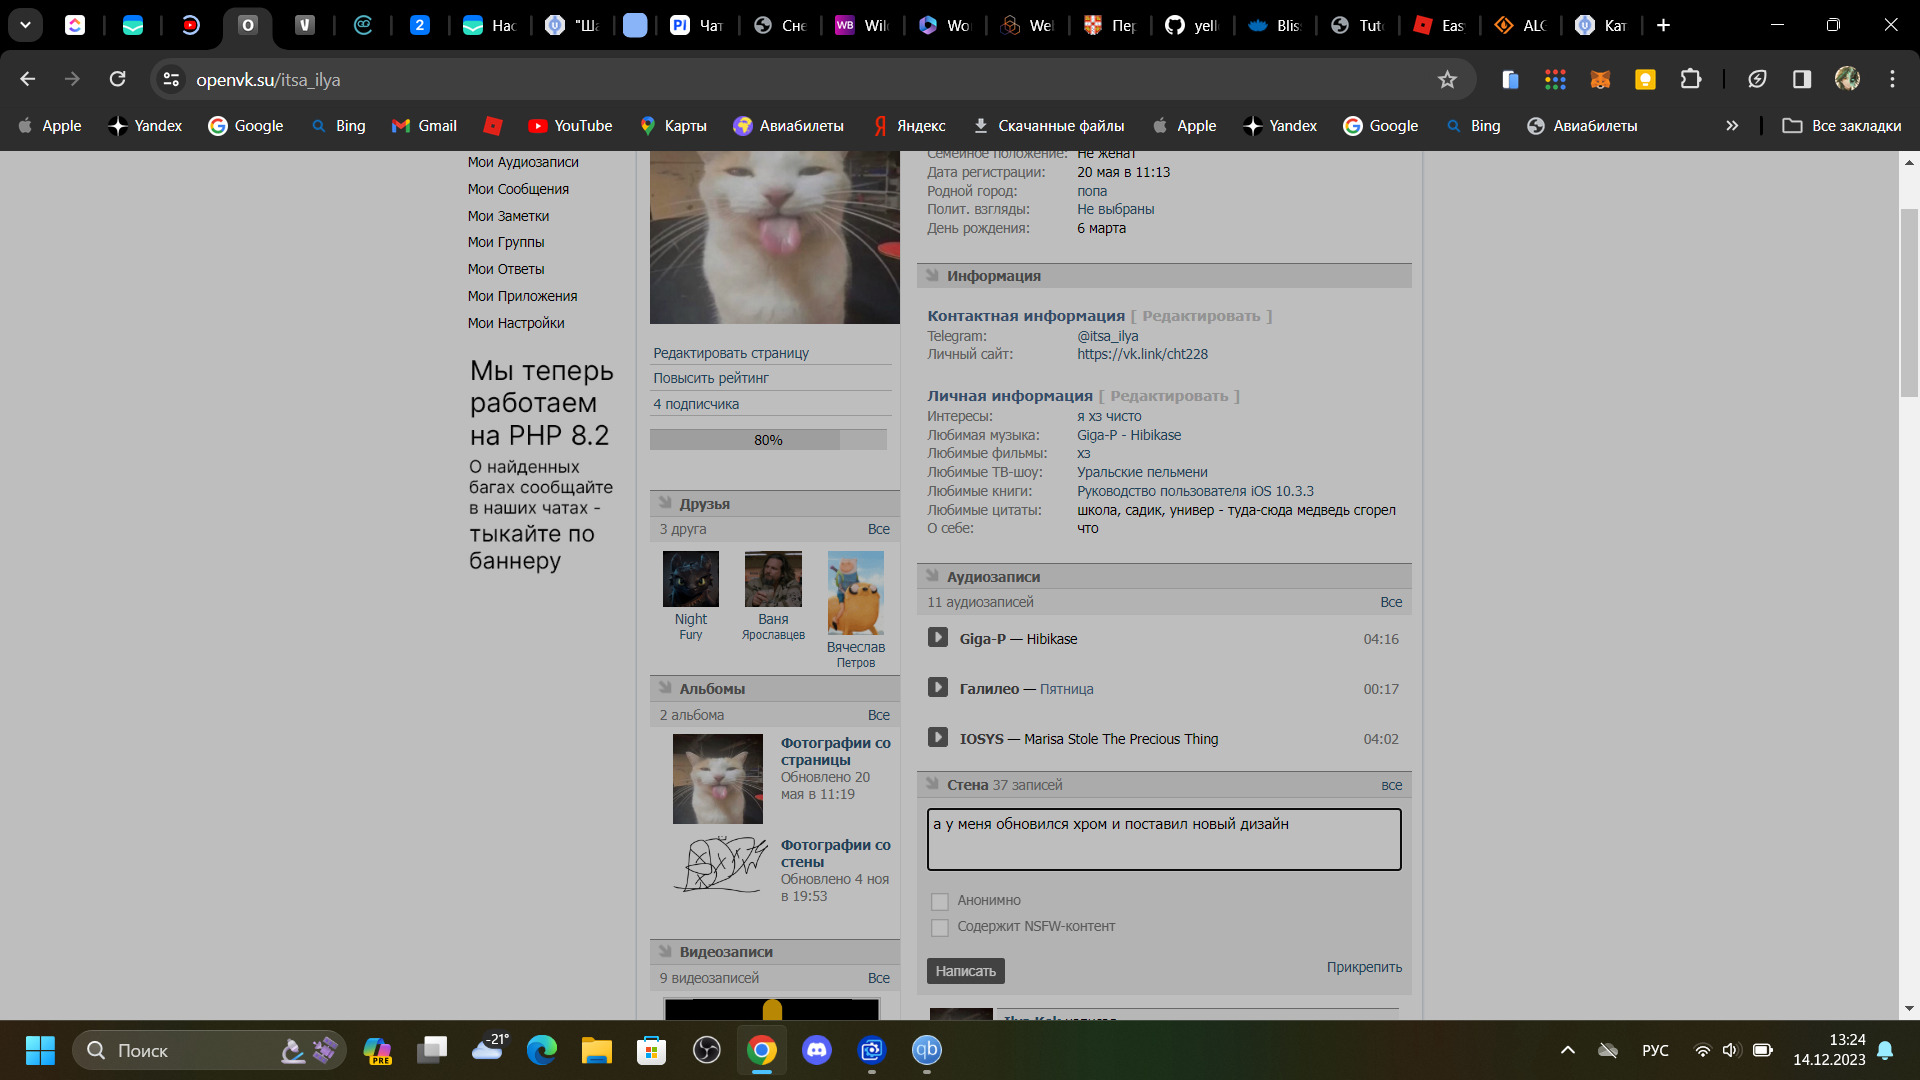
Task: Play the Giga-P Hibikase track
Action: point(937,638)
